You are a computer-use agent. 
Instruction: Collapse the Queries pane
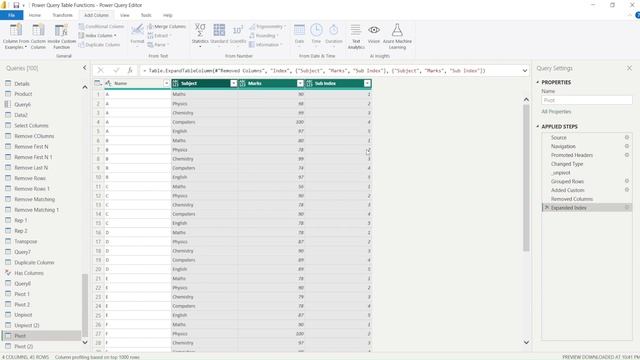pos(84,68)
